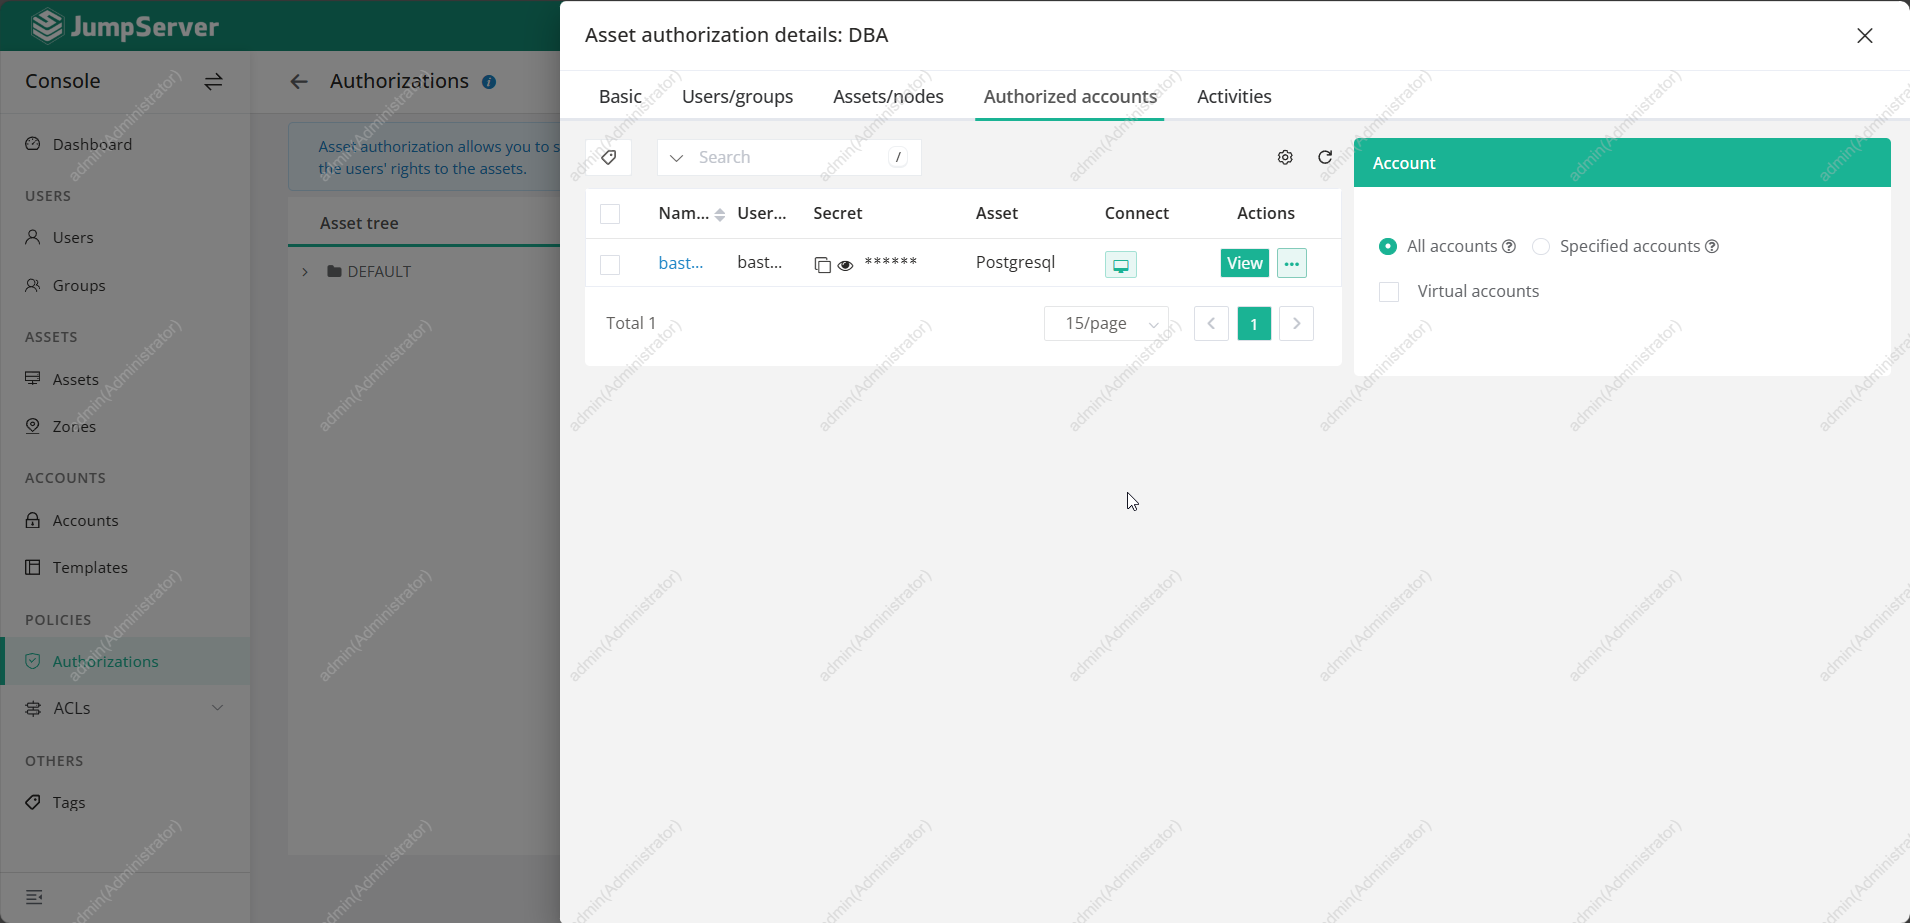Viewport: 1910px width, 923px height.
Task: Click the tag filter icon
Action: (608, 157)
